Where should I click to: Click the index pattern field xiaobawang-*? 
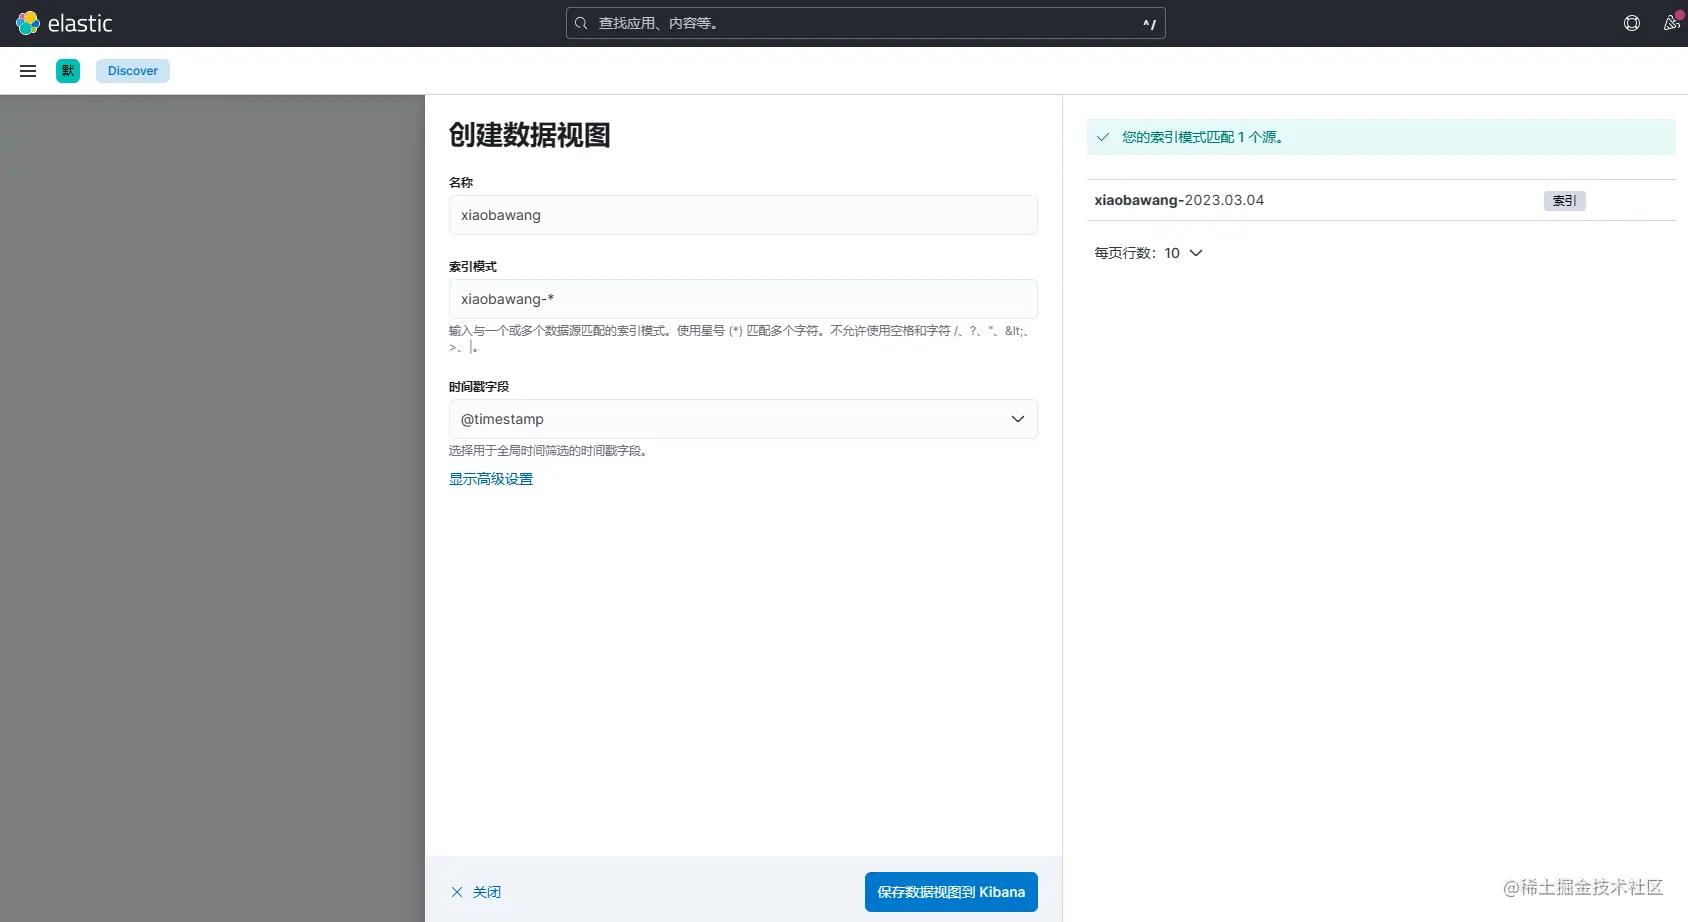742,298
